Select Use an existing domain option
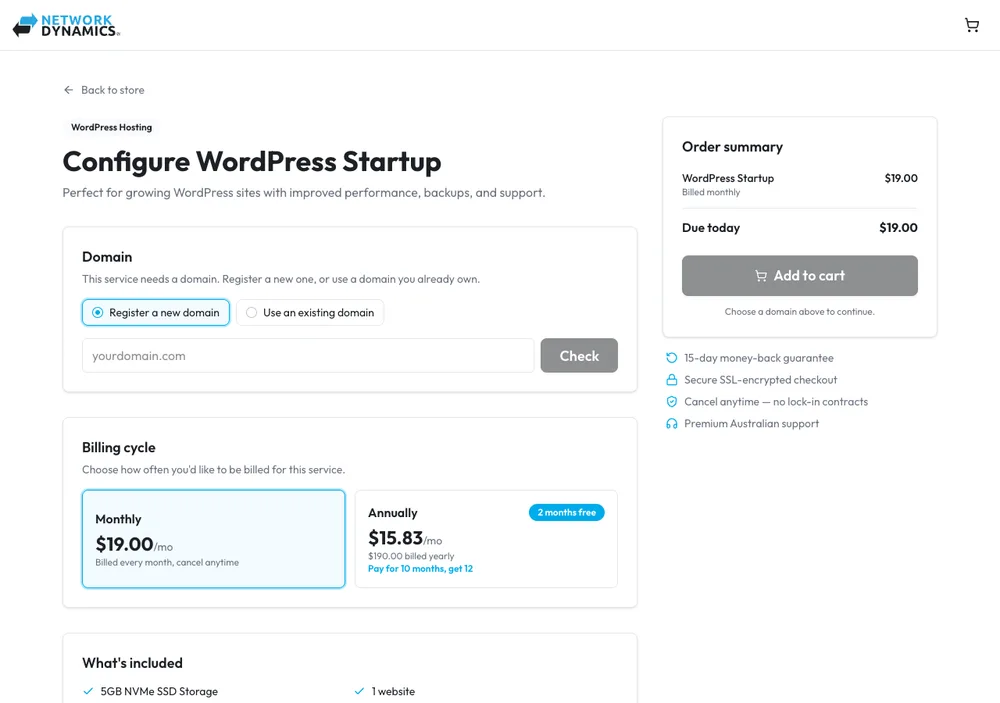This screenshot has height=703, width=1000. 310,313
